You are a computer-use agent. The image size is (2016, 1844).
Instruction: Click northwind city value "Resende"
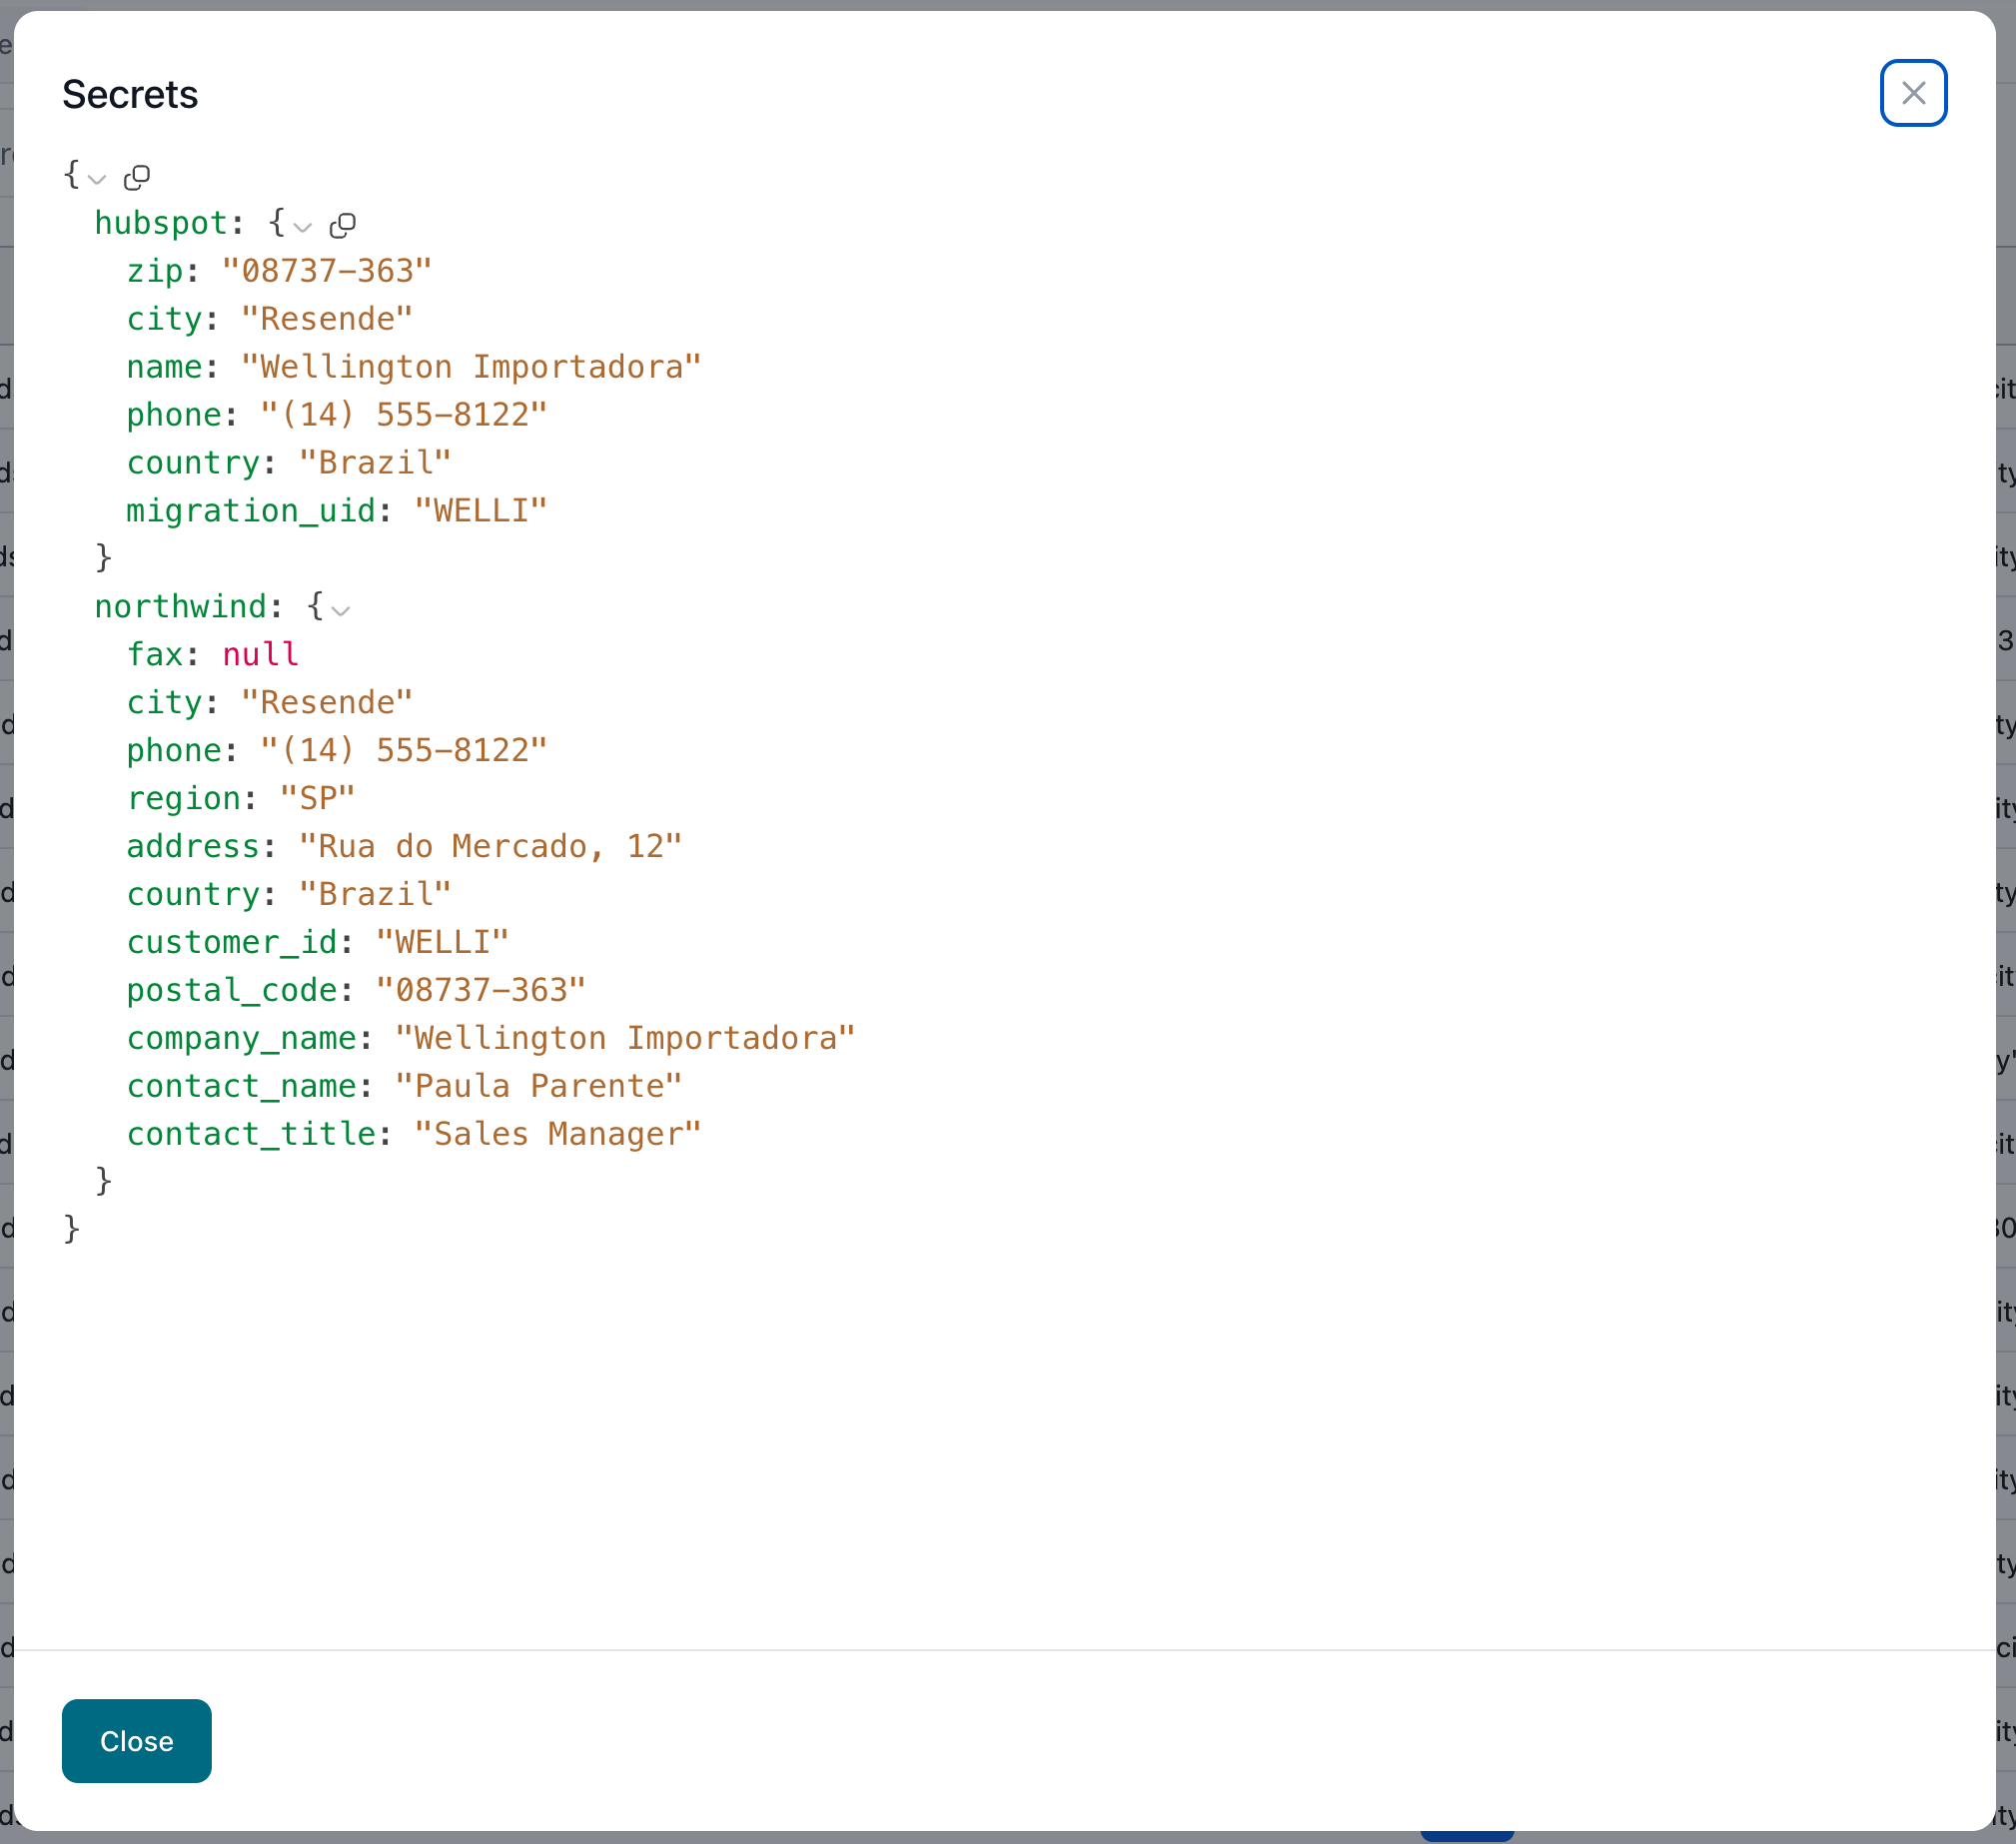327,702
